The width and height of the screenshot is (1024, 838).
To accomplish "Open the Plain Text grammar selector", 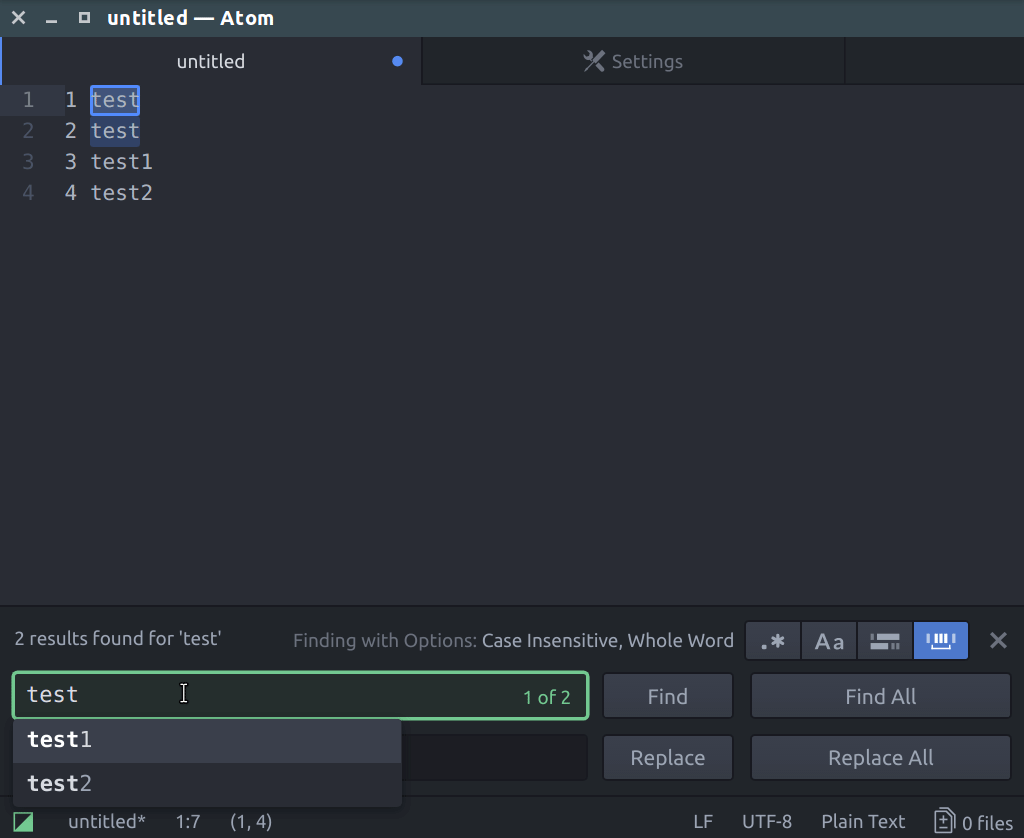I will click(862, 820).
